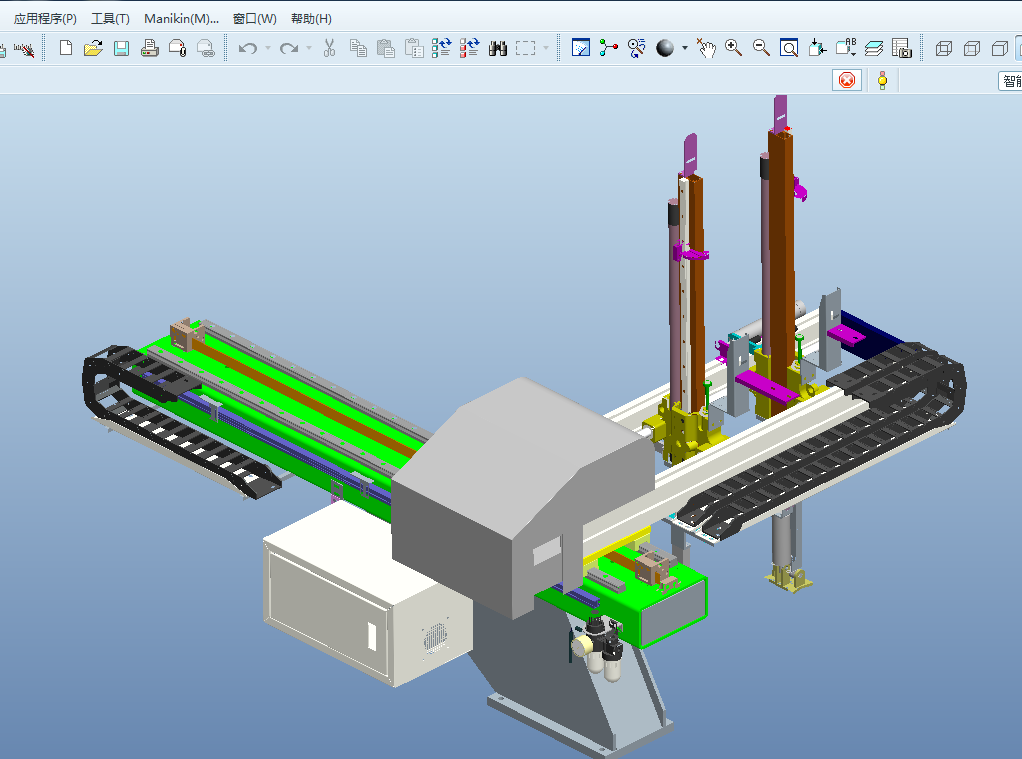
Task: Click the Refit to screen icon
Action: [789, 48]
